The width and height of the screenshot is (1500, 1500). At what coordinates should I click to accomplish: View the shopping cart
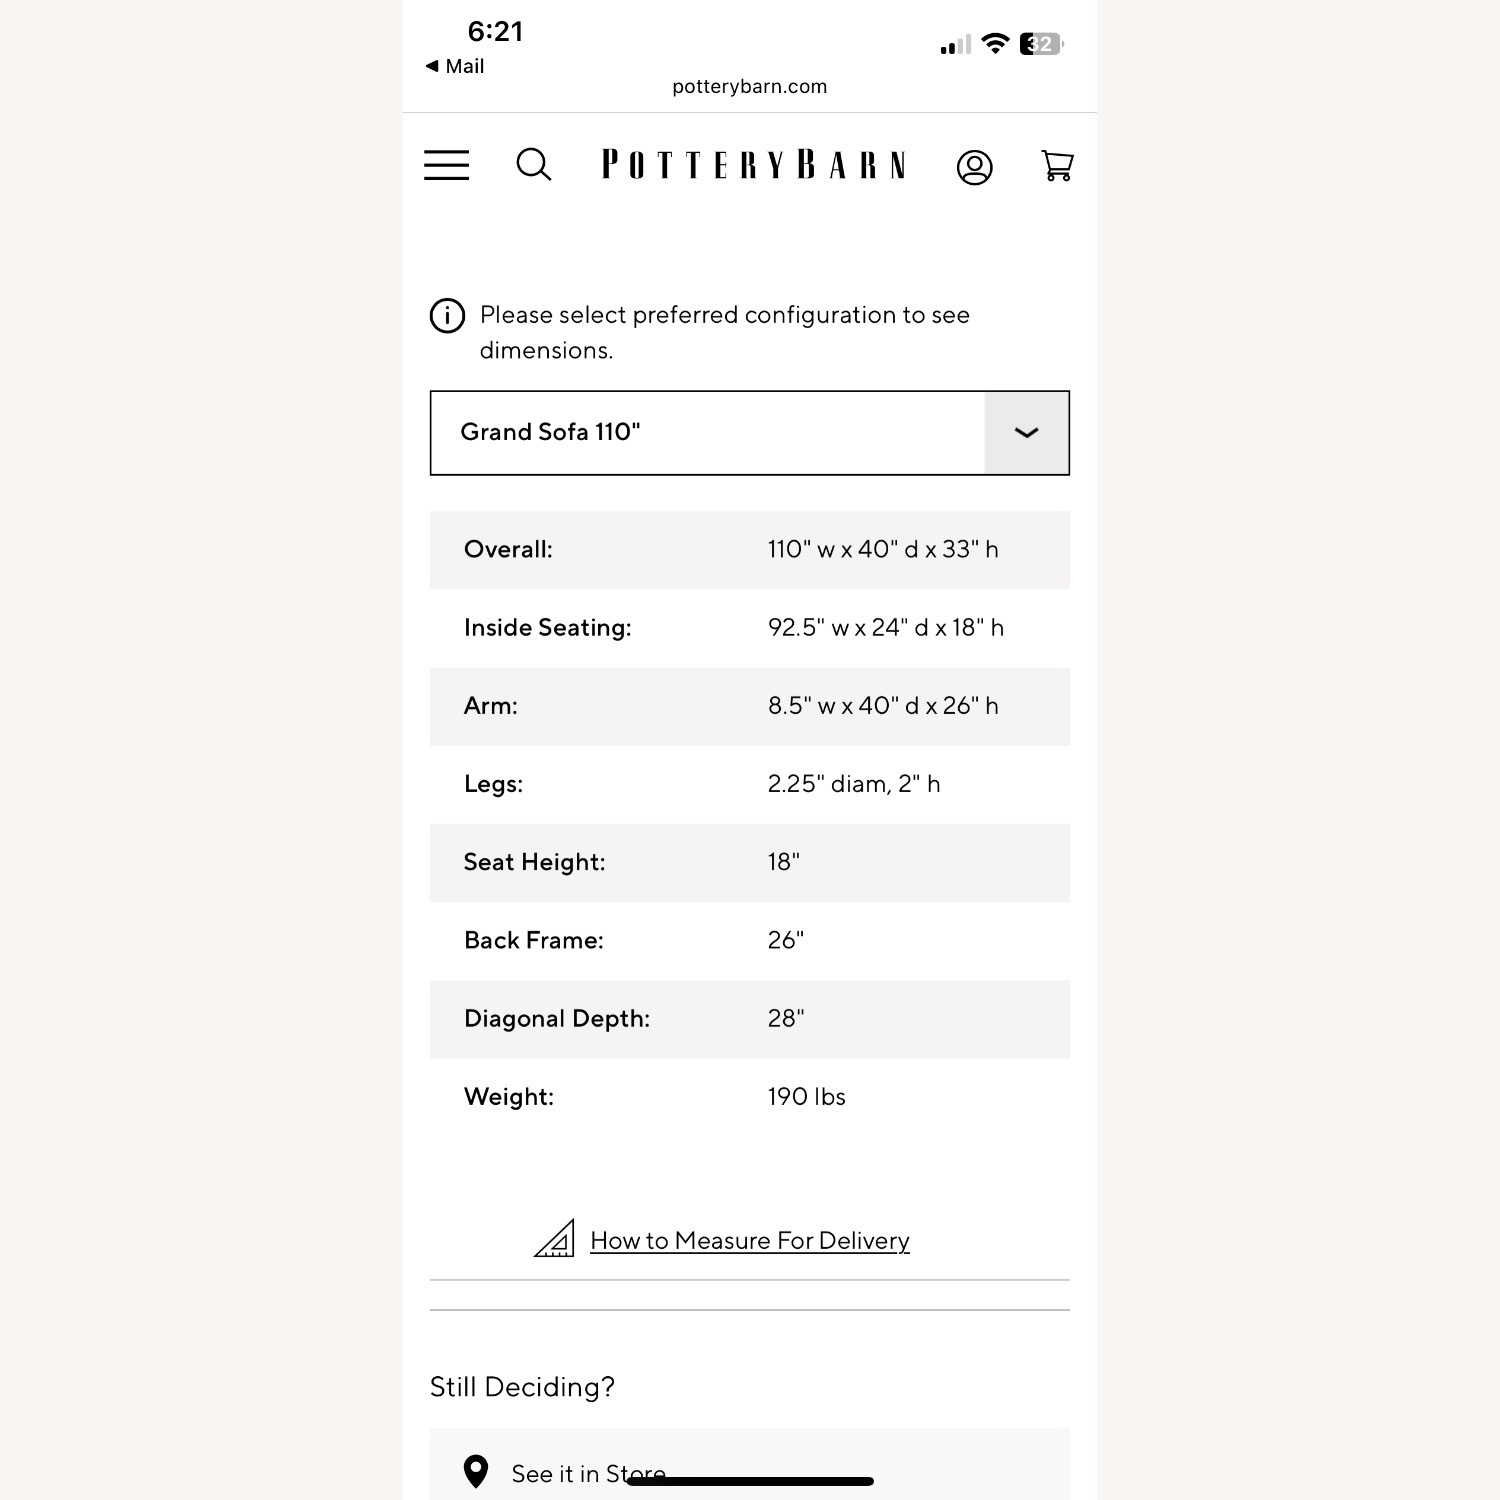click(1057, 165)
